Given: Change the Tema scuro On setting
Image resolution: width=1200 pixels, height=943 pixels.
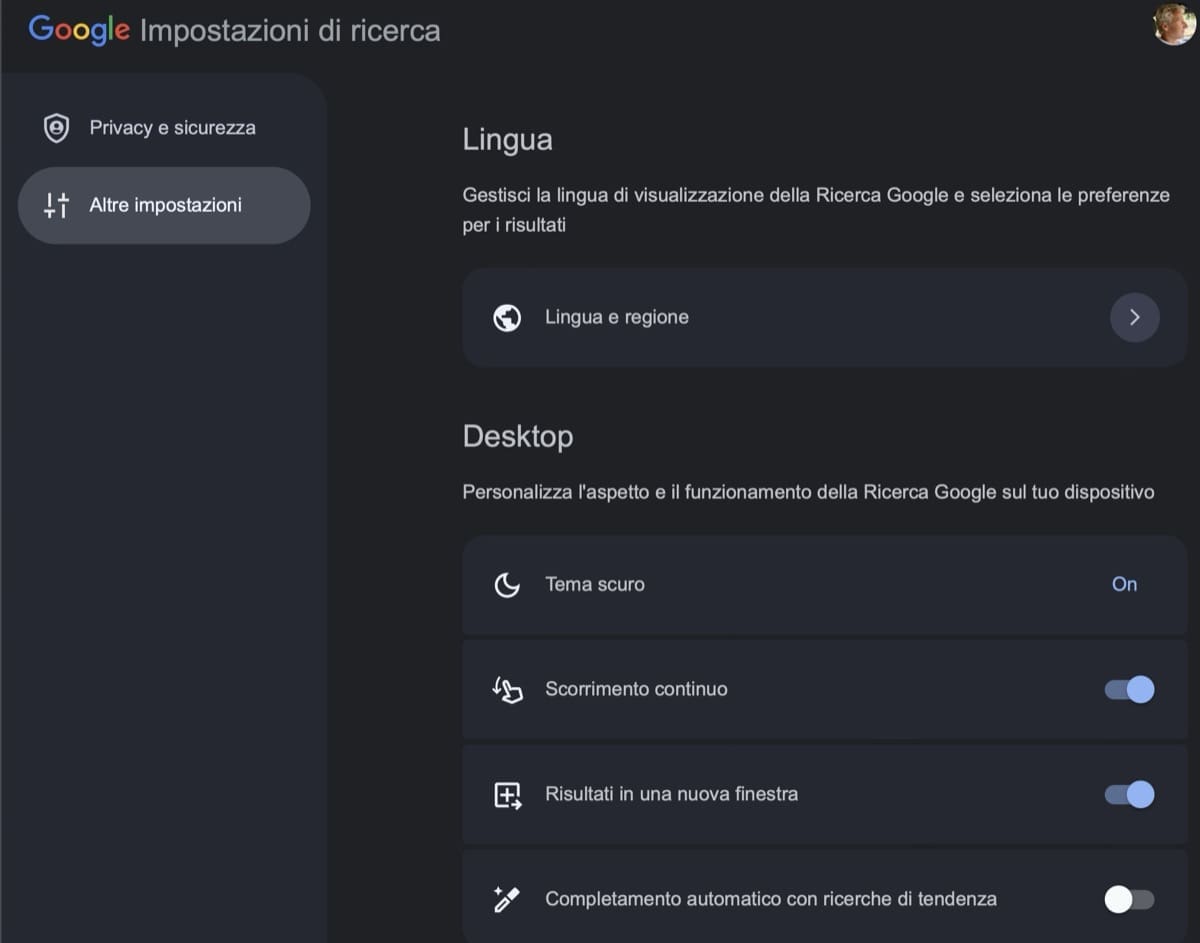Looking at the screenshot, I should coord(1124,584).
